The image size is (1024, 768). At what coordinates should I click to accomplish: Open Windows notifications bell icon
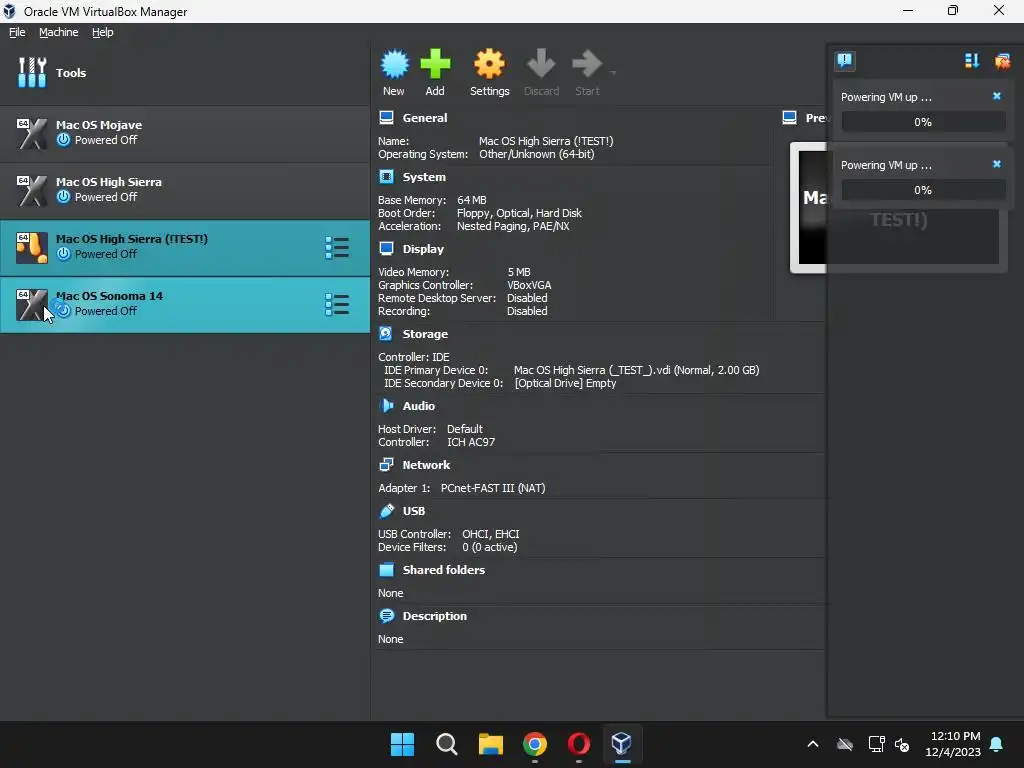click(x=997, y=744)
